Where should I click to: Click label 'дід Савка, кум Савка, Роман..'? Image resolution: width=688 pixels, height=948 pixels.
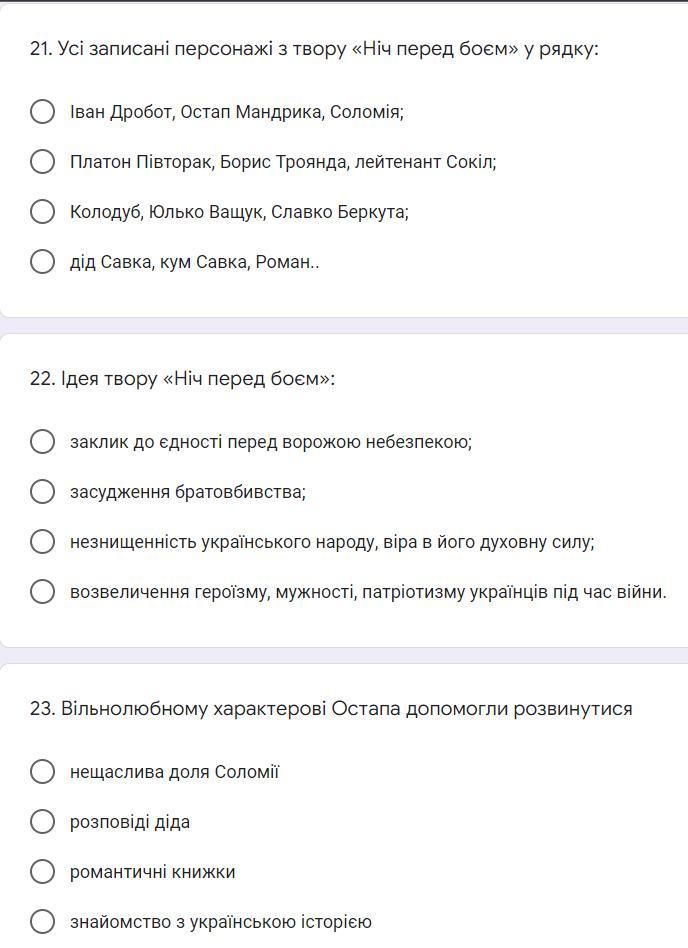pos(195,262)
